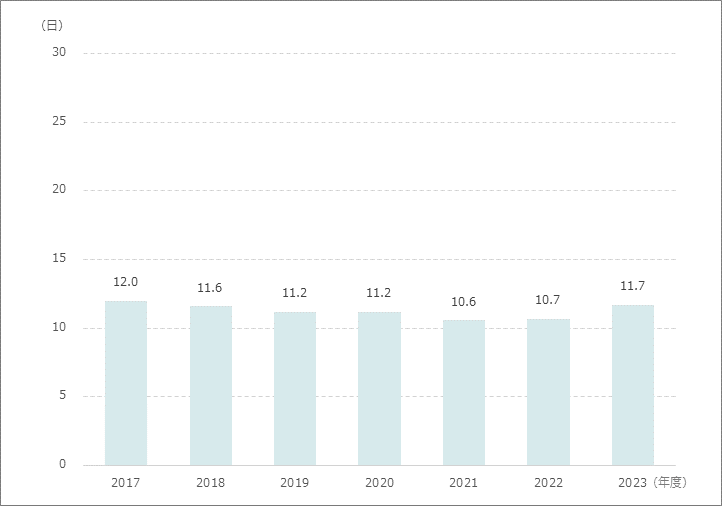Screen dimensions: 722x506
Task: Click the 11.7 data label
Action: 633,287
